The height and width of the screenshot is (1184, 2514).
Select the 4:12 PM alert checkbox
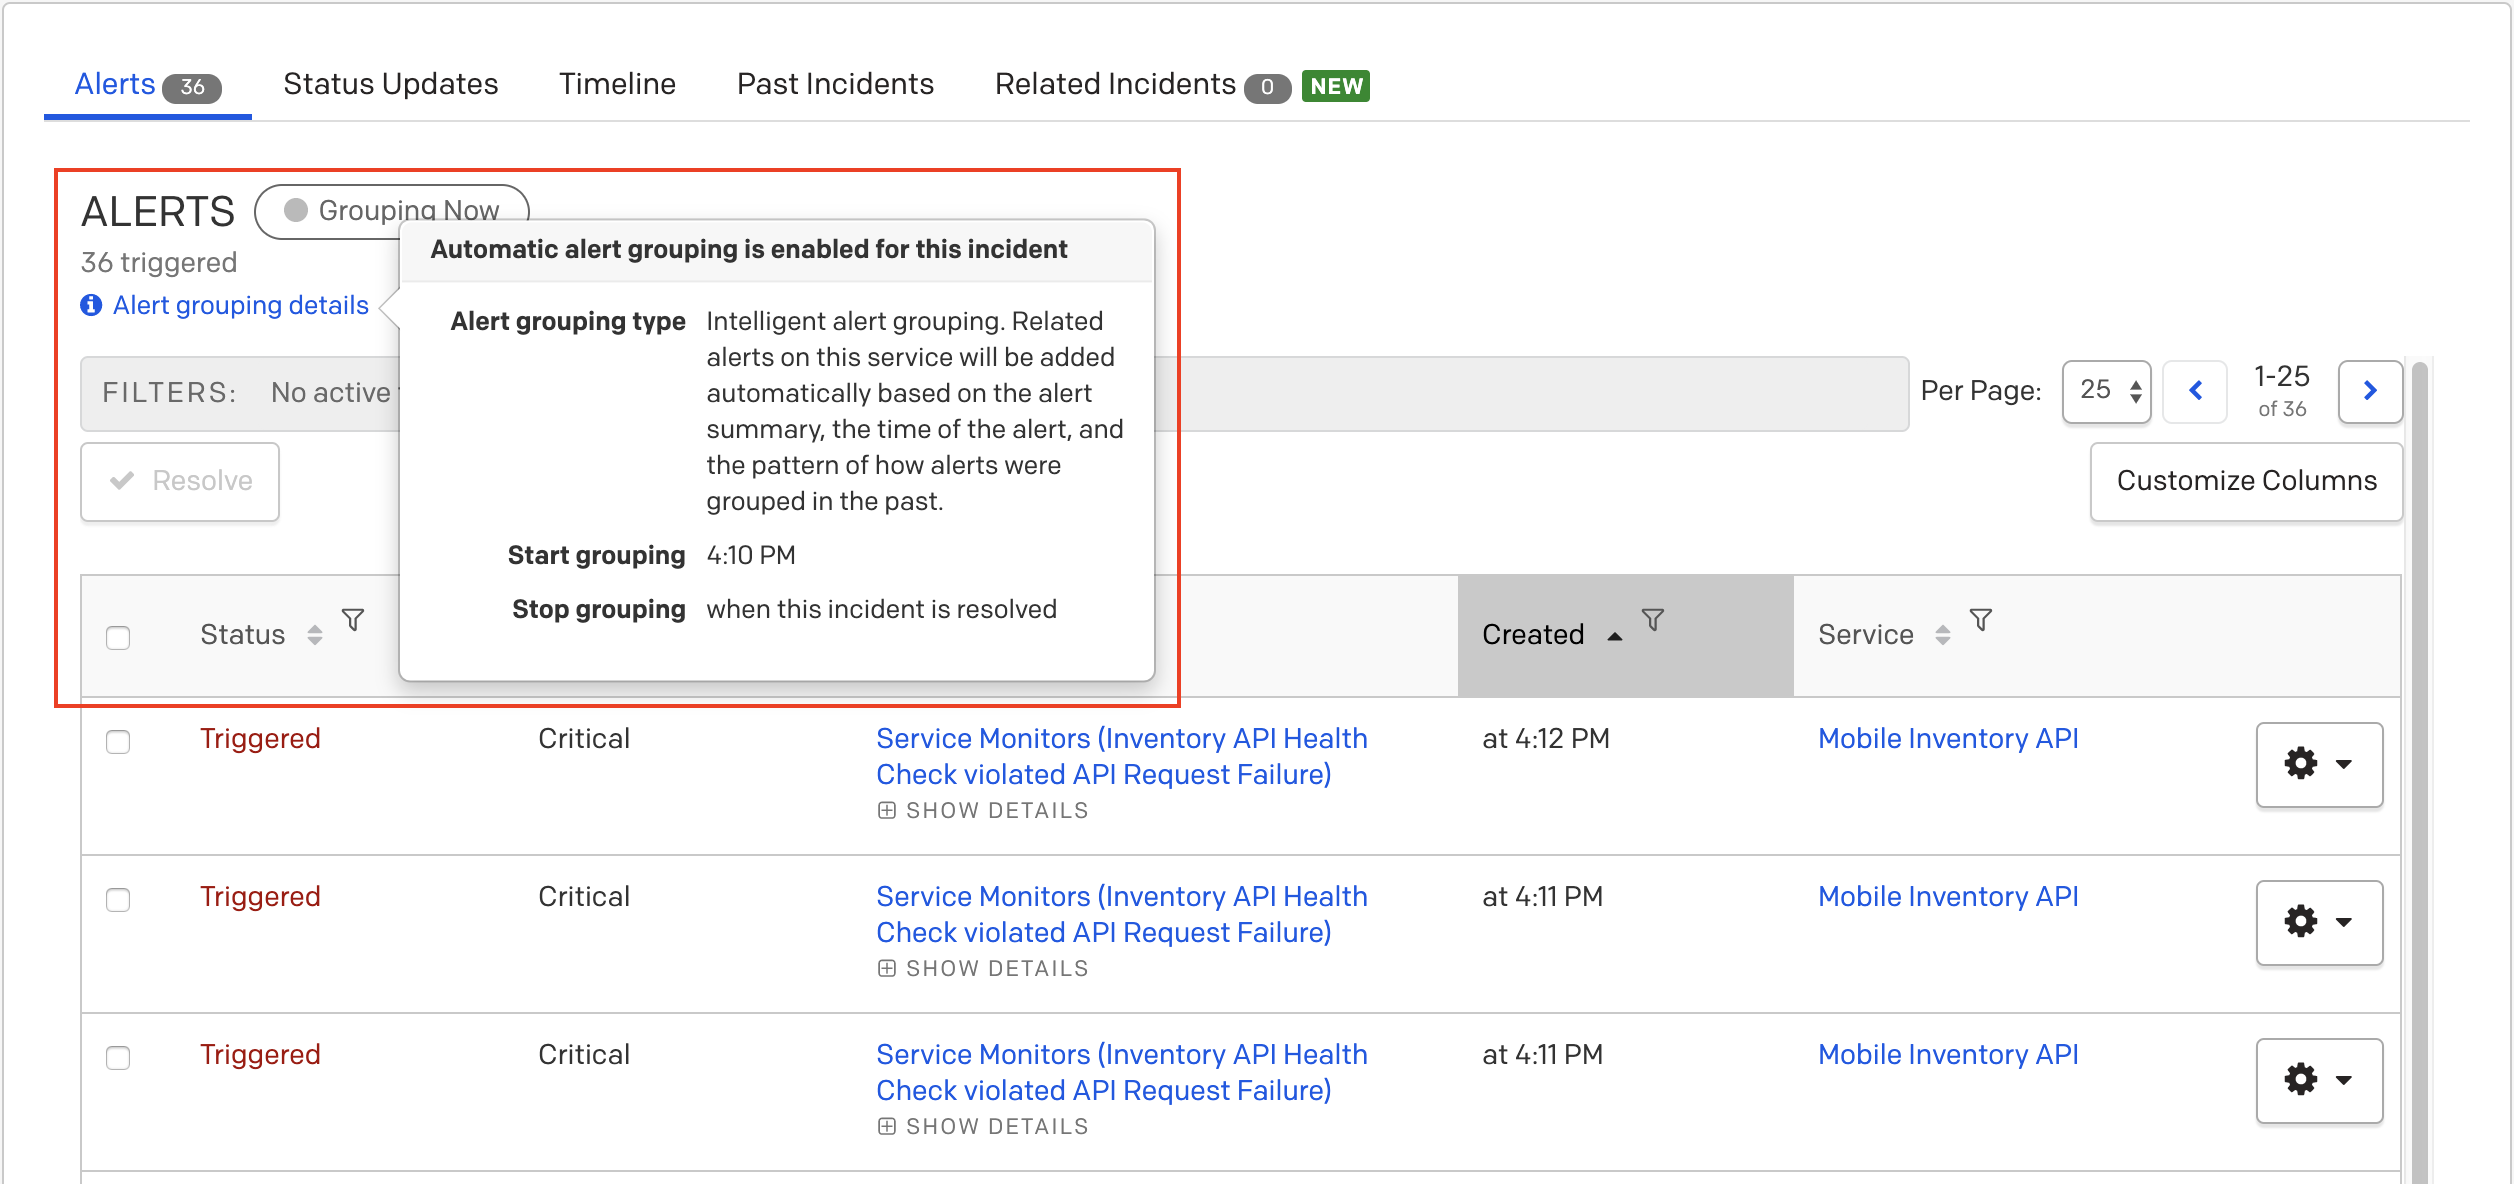coord(118,741)
